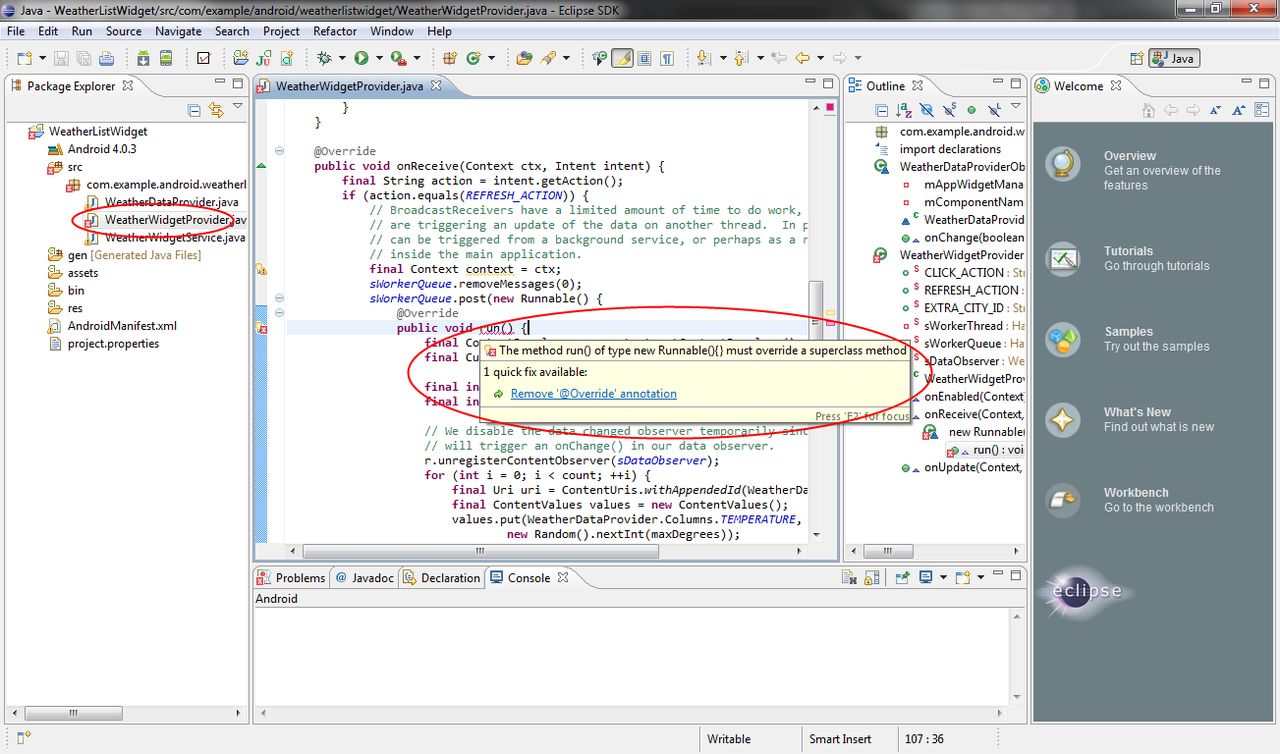The width and height of the screenshot is (1280, 754).
Task: Toggle Hide Fields in Outline view
Action: (x=927, y=110)
